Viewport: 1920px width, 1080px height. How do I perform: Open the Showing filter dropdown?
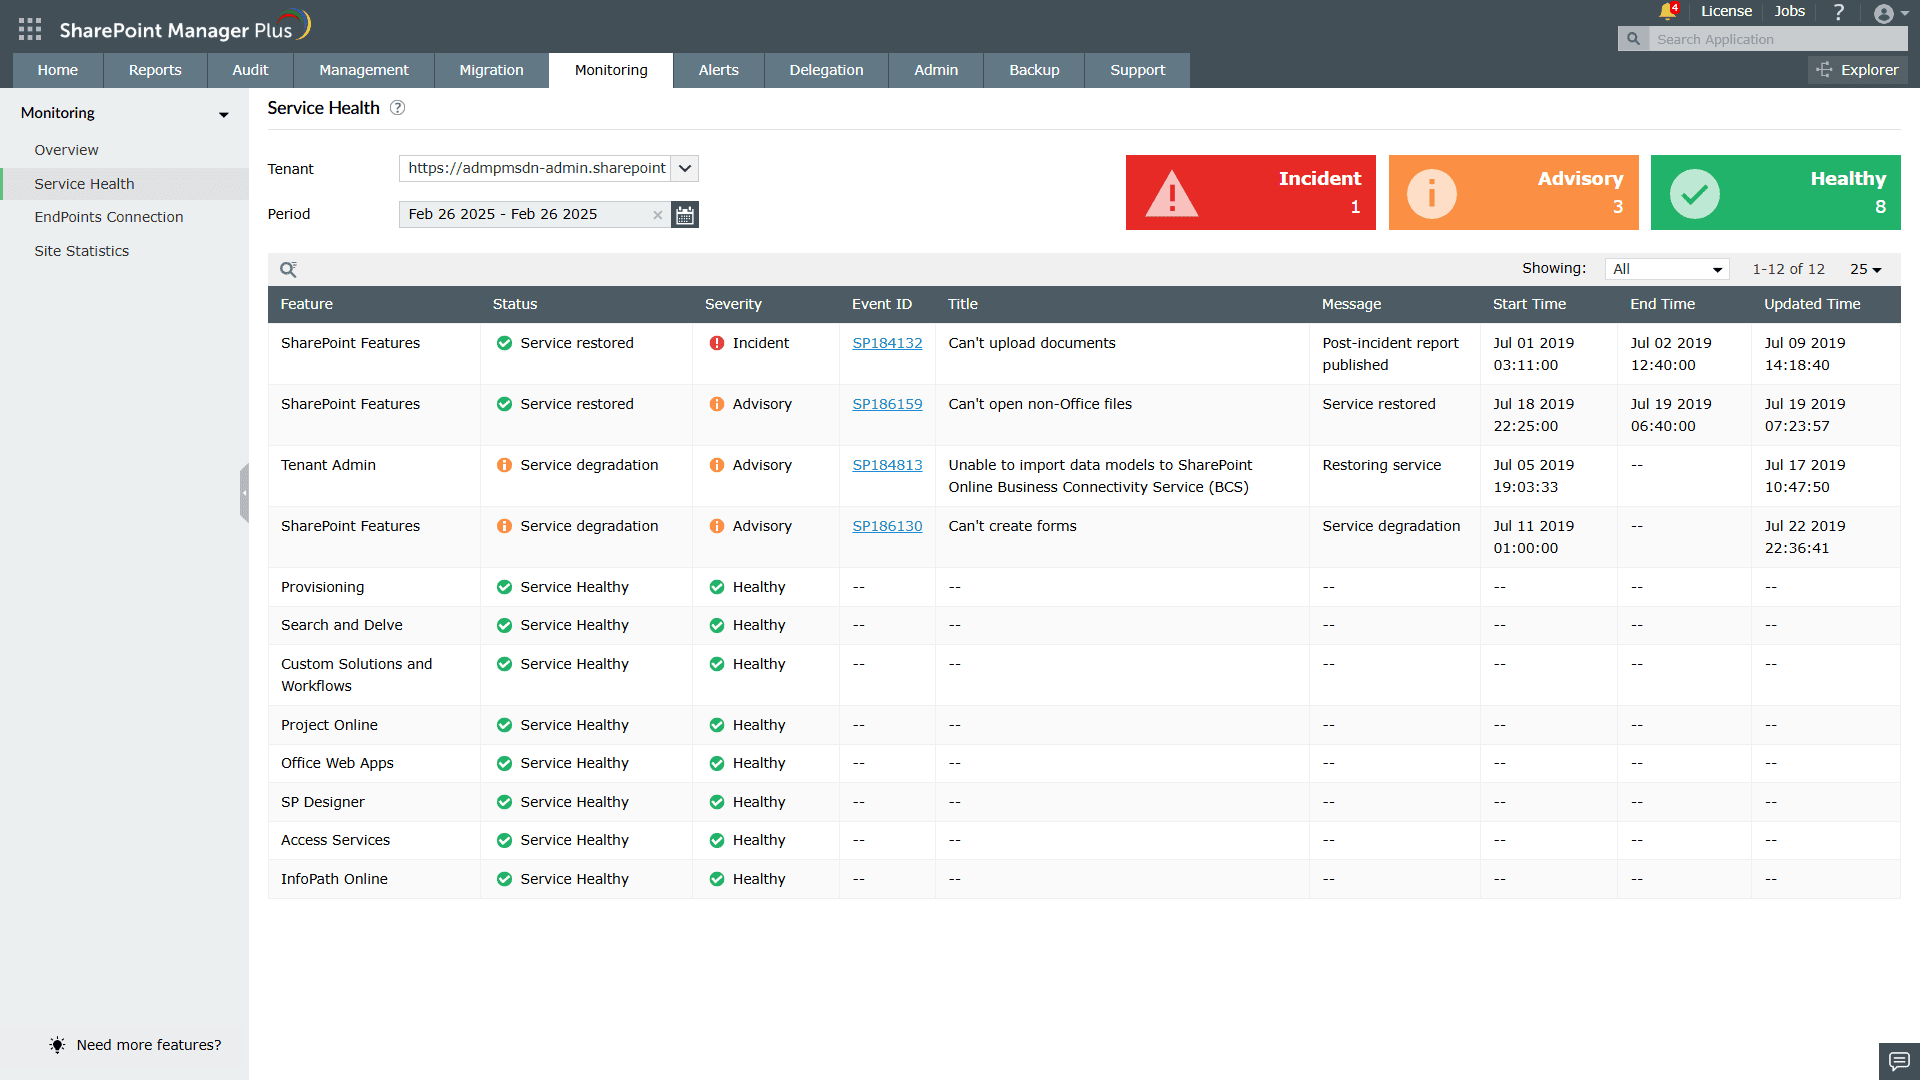1667,269
